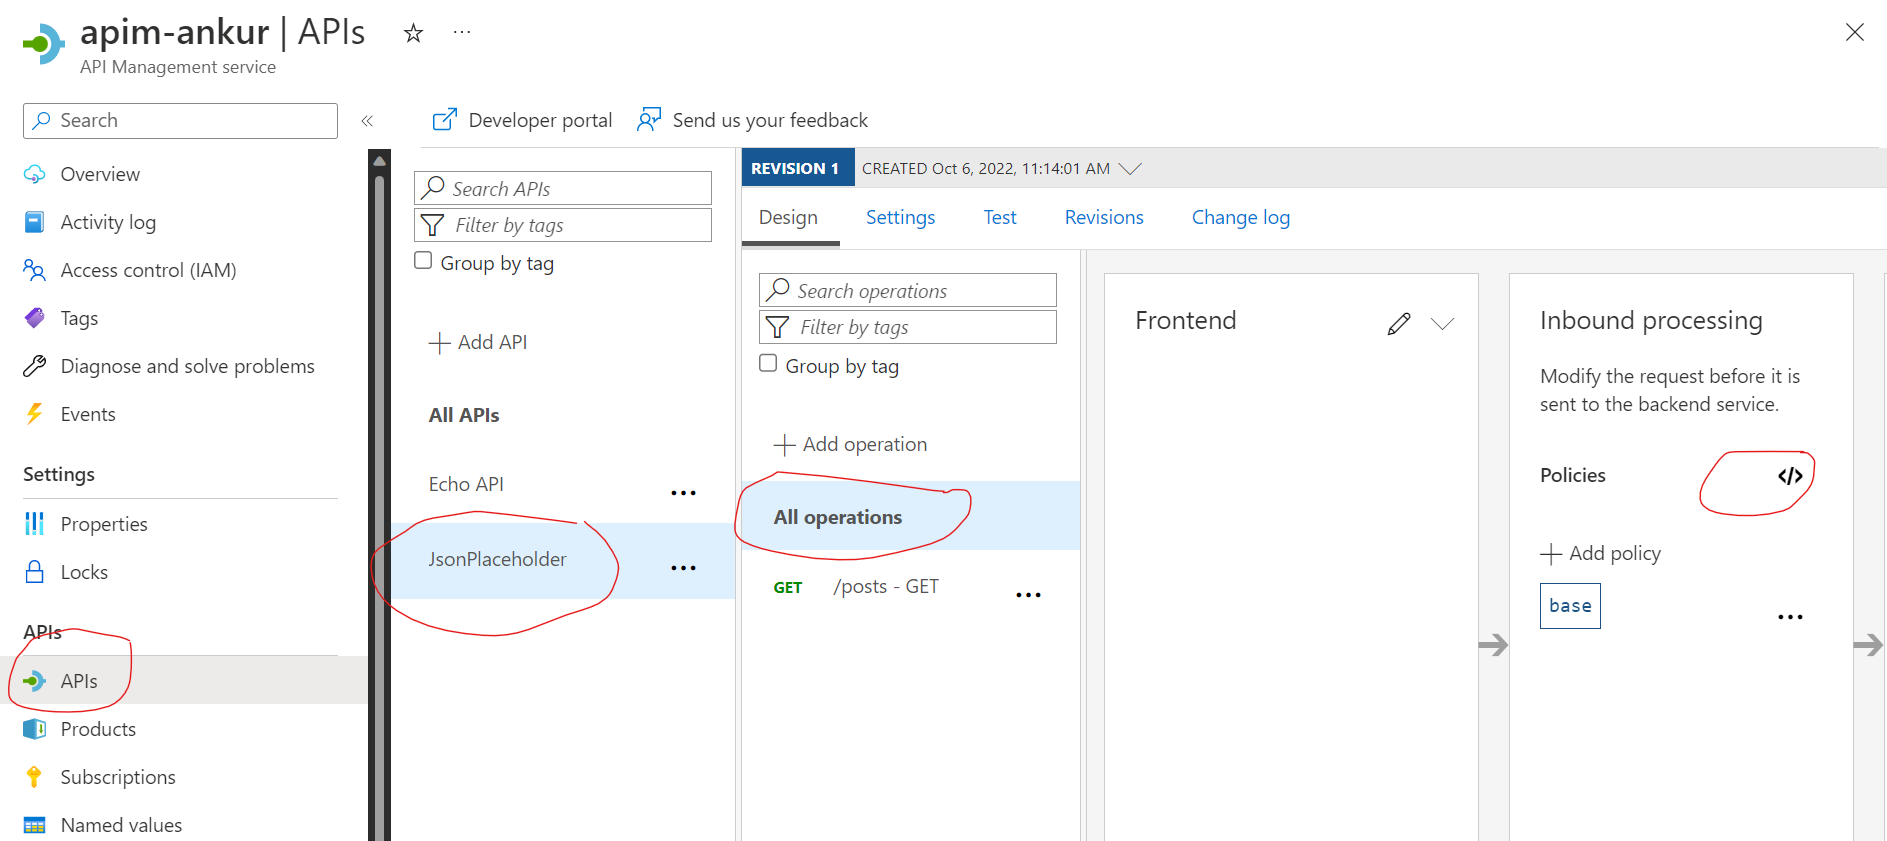
Task: Click the left menu vertical scrollbar
Action: [379, 495]
